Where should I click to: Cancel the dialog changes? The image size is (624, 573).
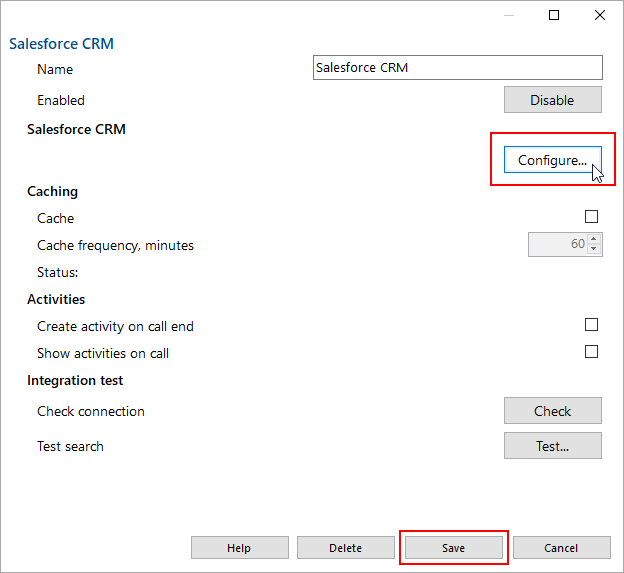[x=561, y=548]
